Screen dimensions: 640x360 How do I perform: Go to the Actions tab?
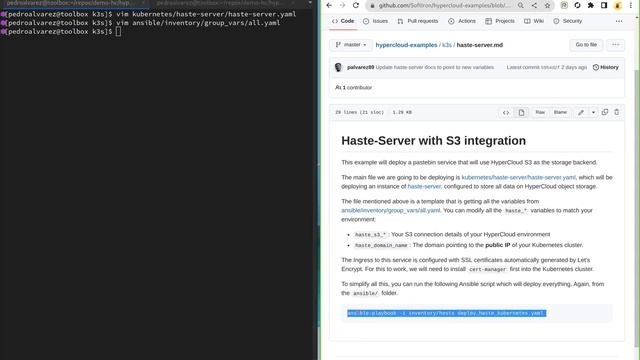pyautogui.click(x=462, y=21)
